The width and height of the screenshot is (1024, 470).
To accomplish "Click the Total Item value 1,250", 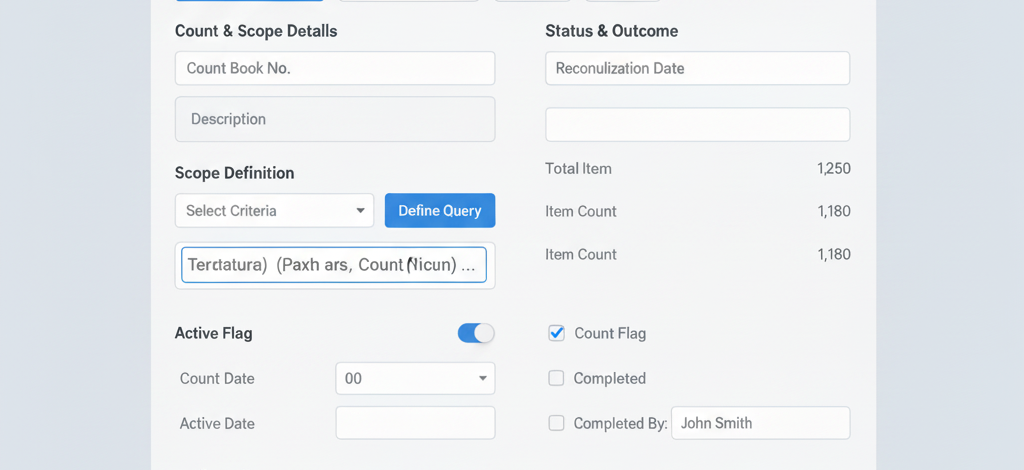I will (833, 168).
